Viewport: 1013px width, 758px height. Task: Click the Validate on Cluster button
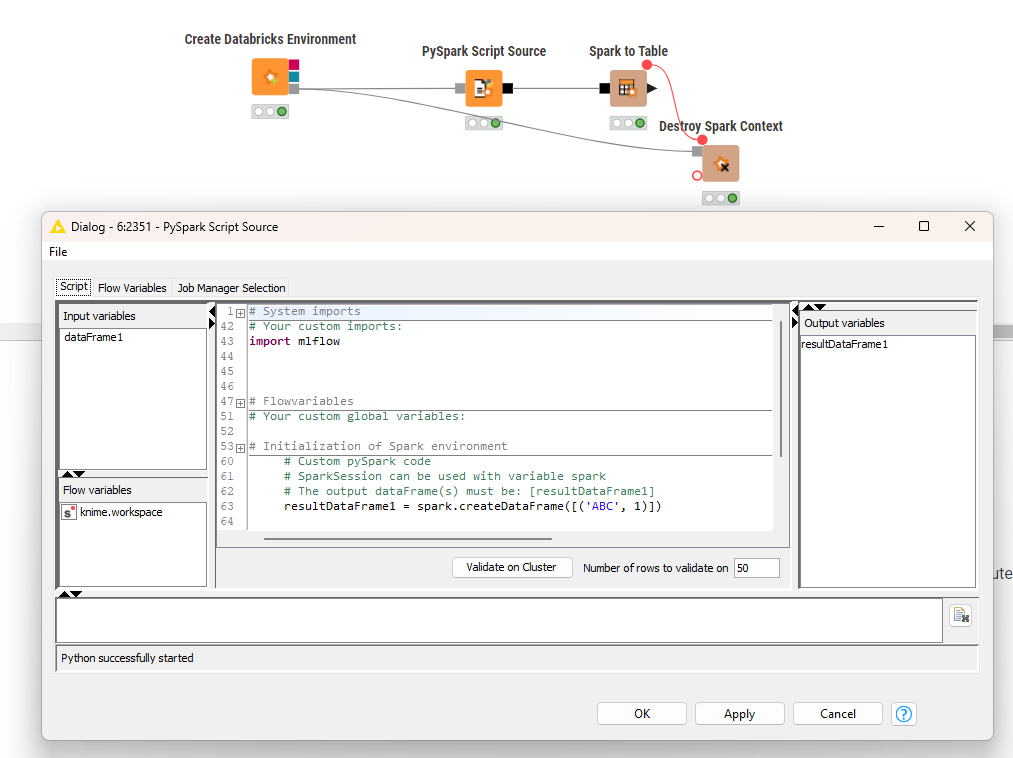[x=512, y=567]
